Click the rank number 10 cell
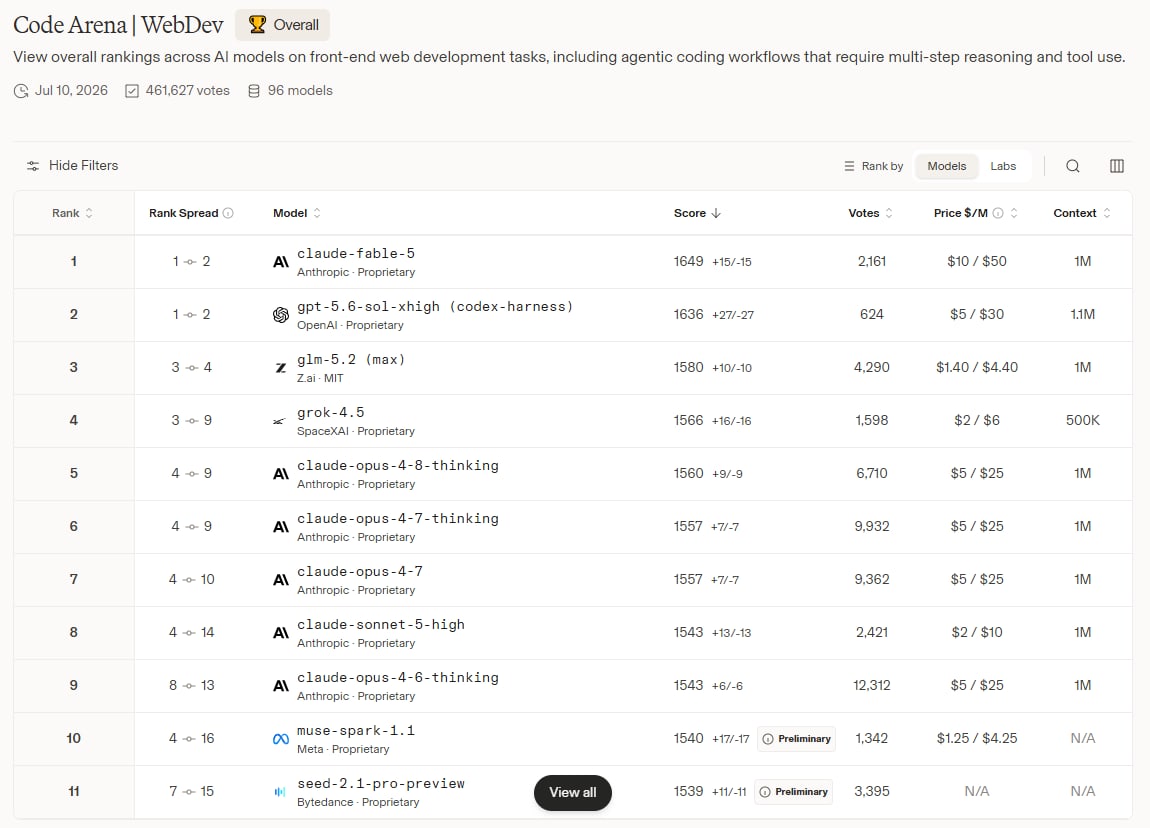 click(73, 739)
